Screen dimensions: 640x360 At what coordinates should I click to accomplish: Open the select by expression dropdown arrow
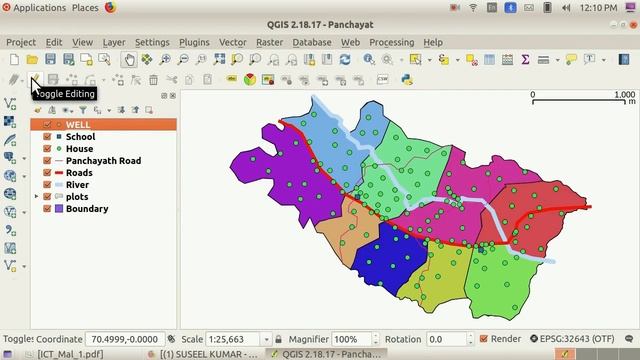pyautogui.click(x=458, y=60)
